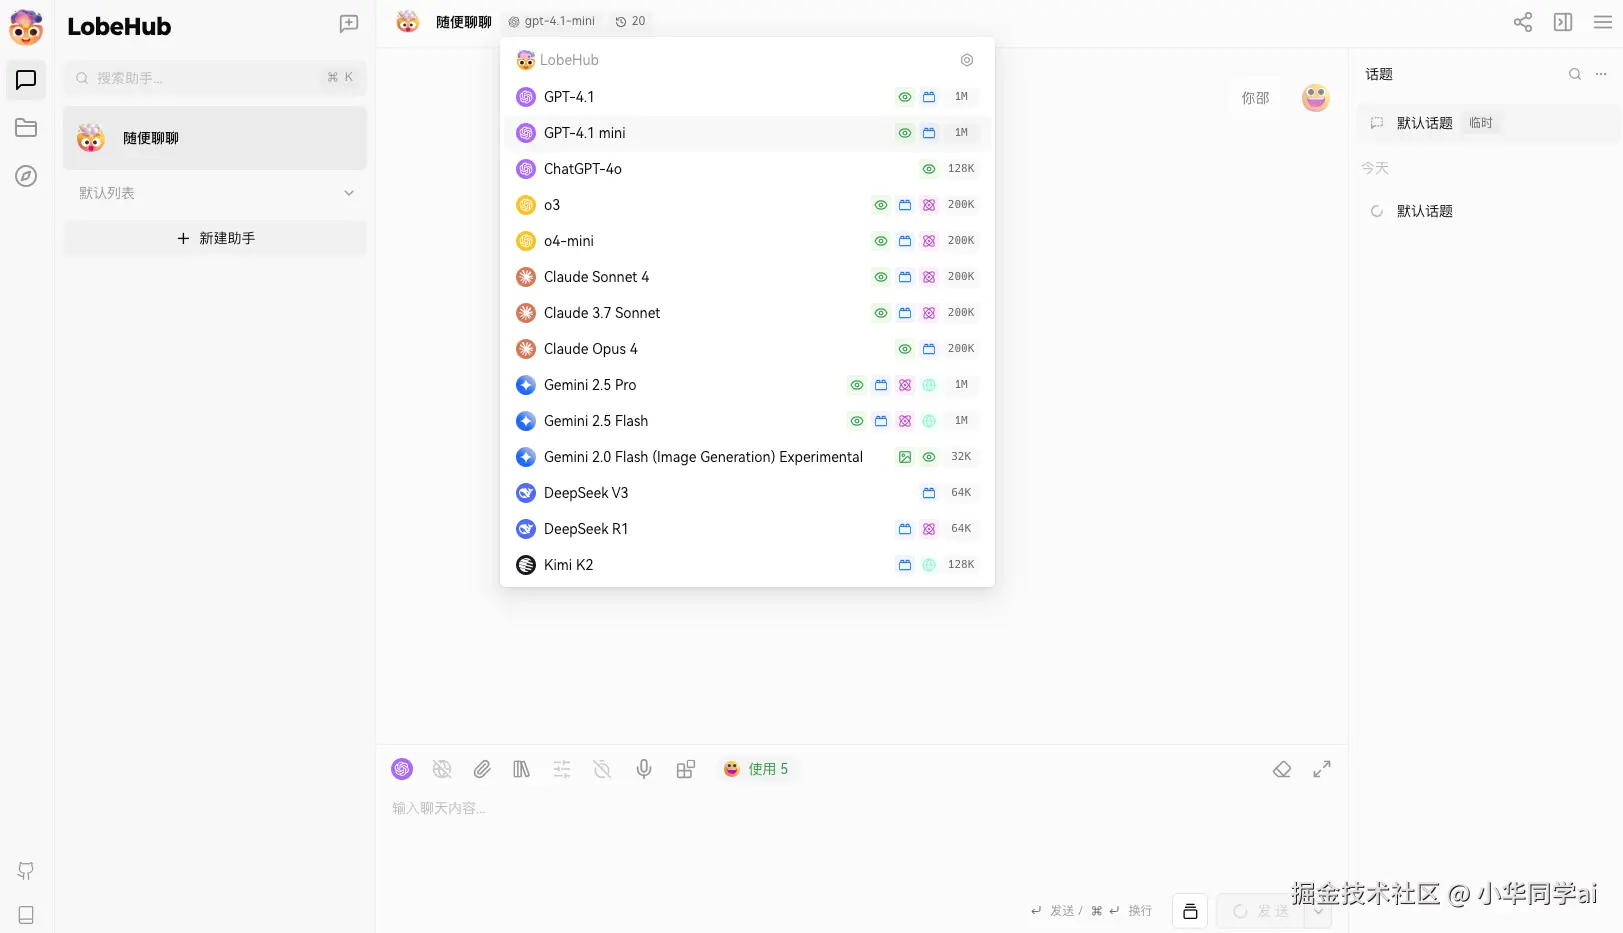Click the 32K context tag on Gemini 2.0 Flash
Viewport: 1623px width, 933px height.
point(961,457)
